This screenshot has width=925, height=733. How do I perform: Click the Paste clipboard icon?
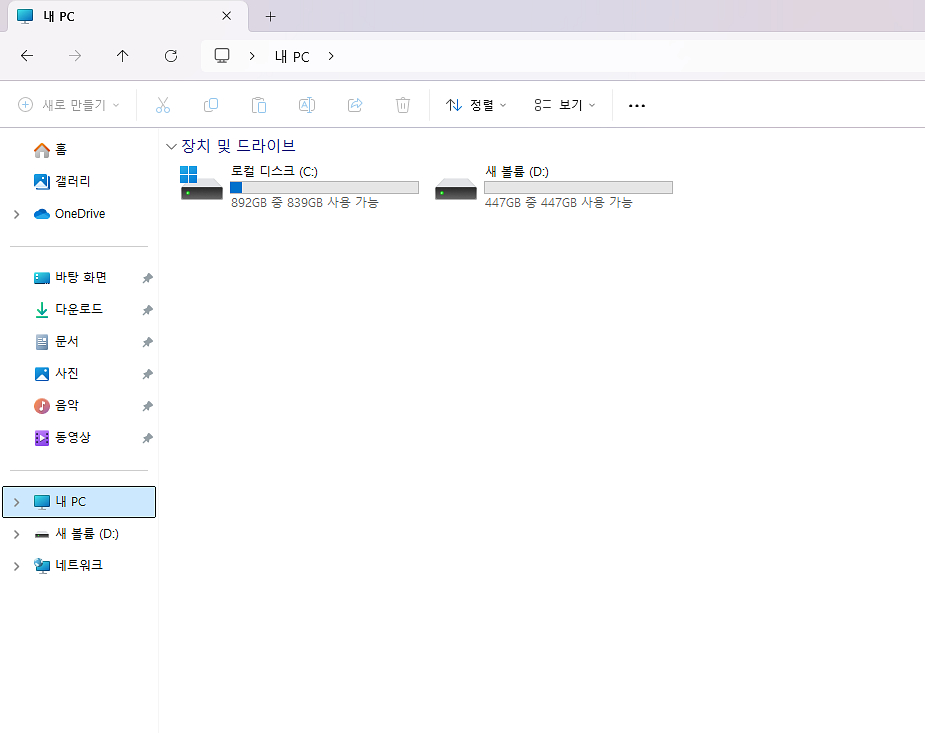coord(259,105)
